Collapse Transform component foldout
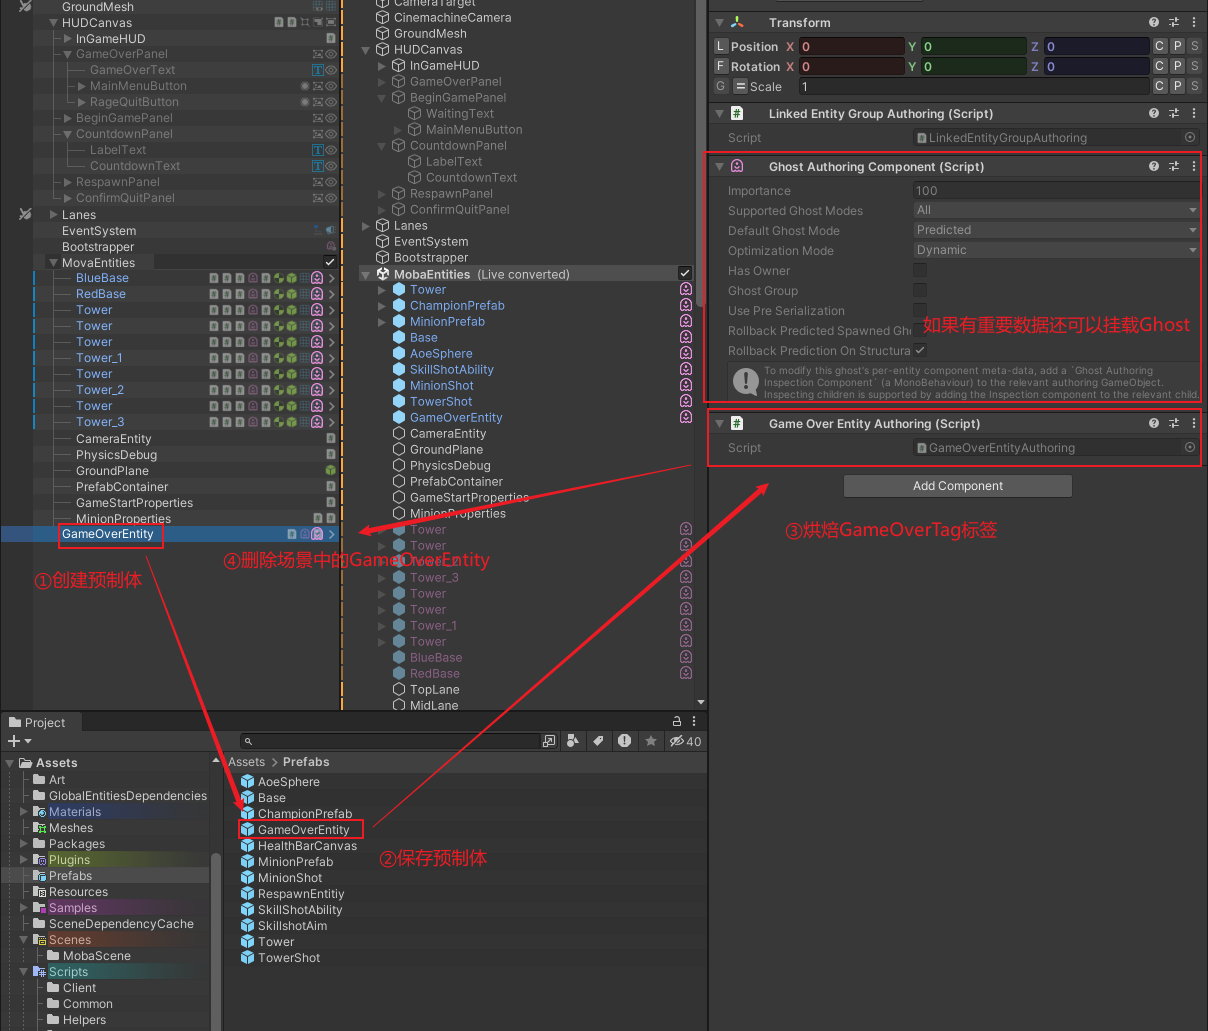 [719, 23]
